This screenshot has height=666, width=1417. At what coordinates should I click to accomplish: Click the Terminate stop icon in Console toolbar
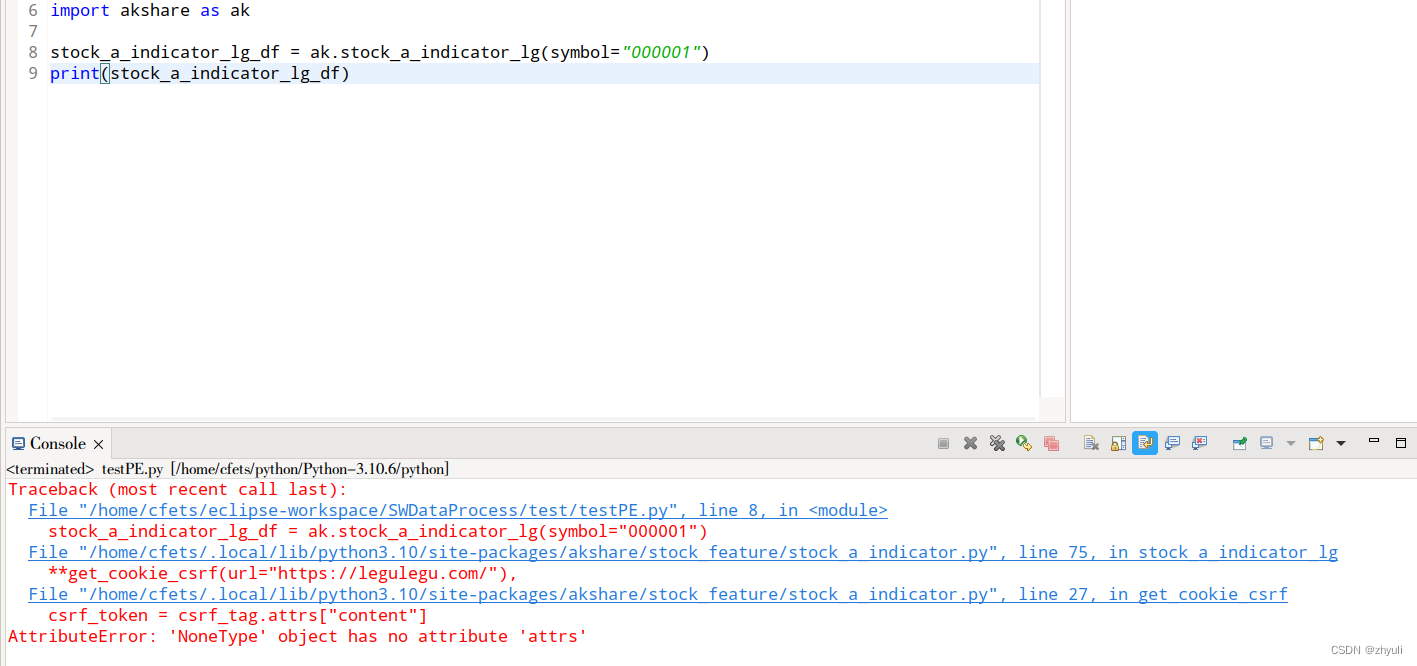943,443
